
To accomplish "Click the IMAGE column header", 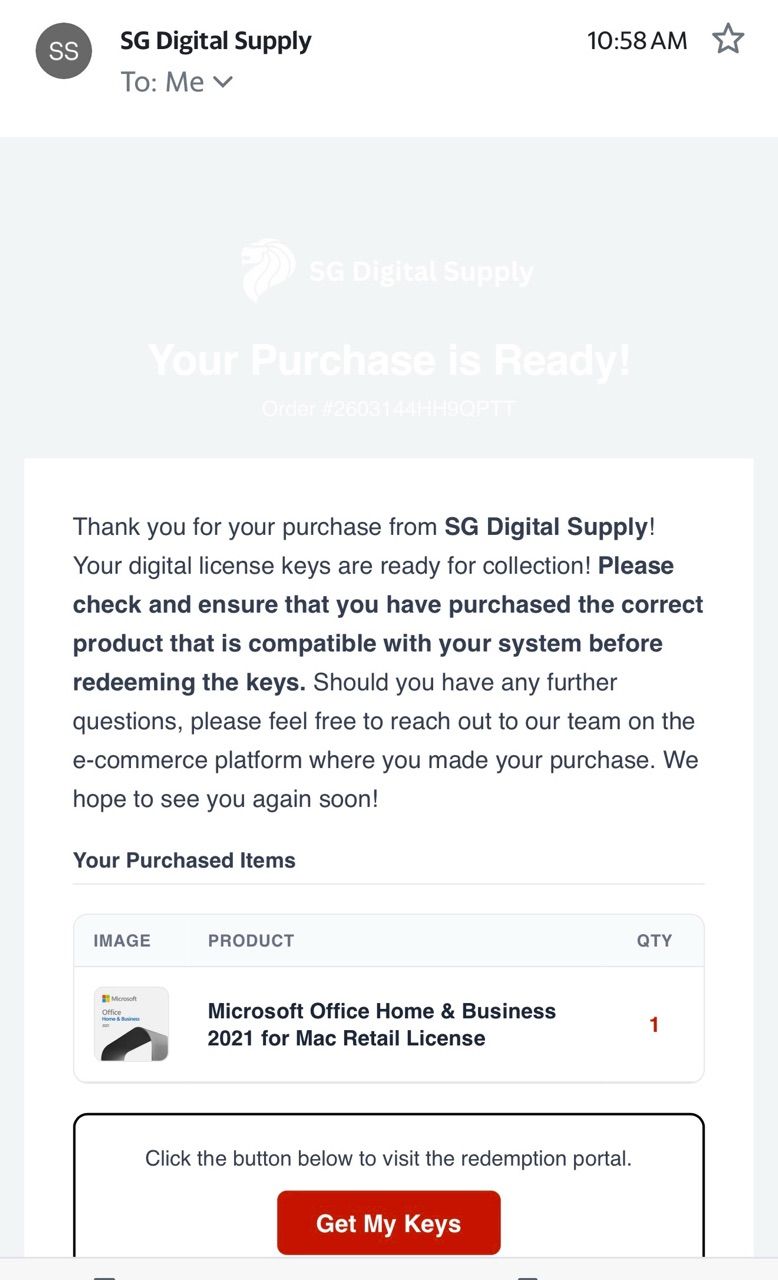I will point(122,941).
